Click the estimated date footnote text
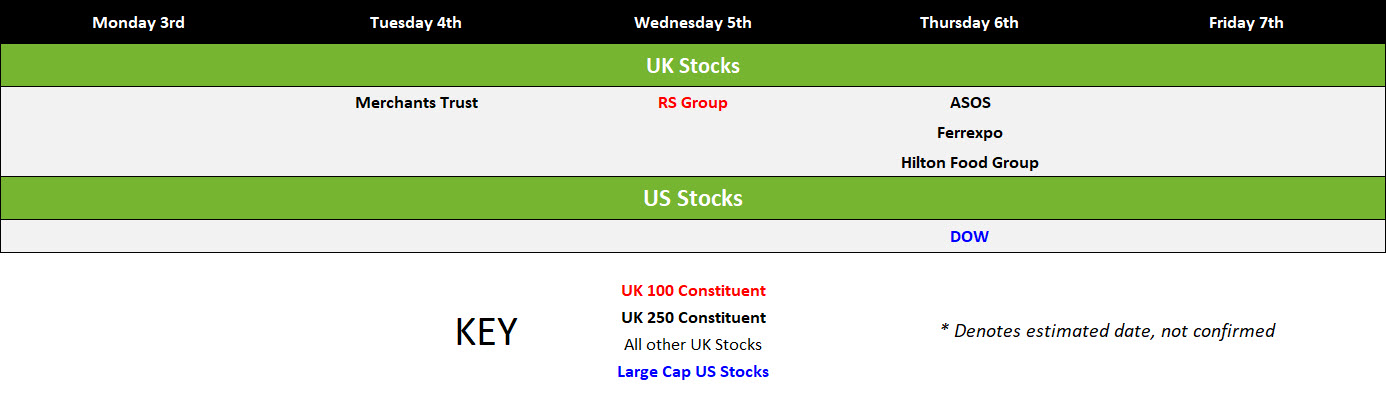 [x=1107, y=331]
